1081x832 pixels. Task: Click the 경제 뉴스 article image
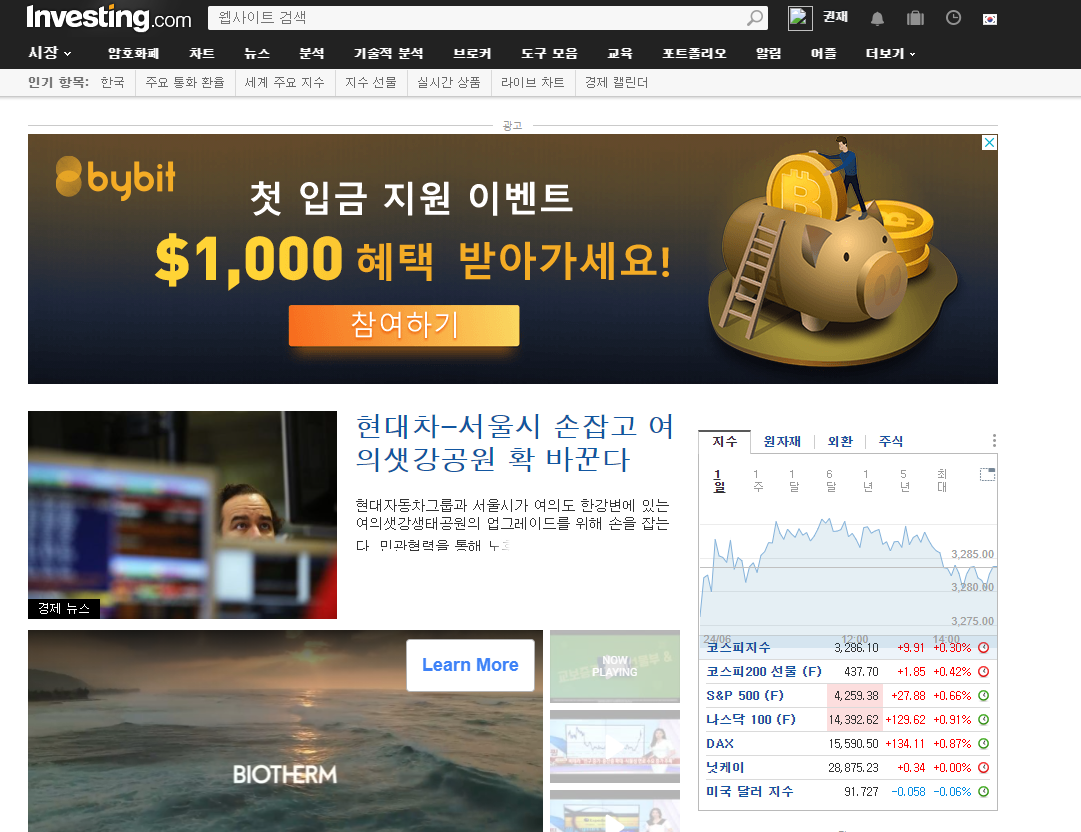[182, 515]
